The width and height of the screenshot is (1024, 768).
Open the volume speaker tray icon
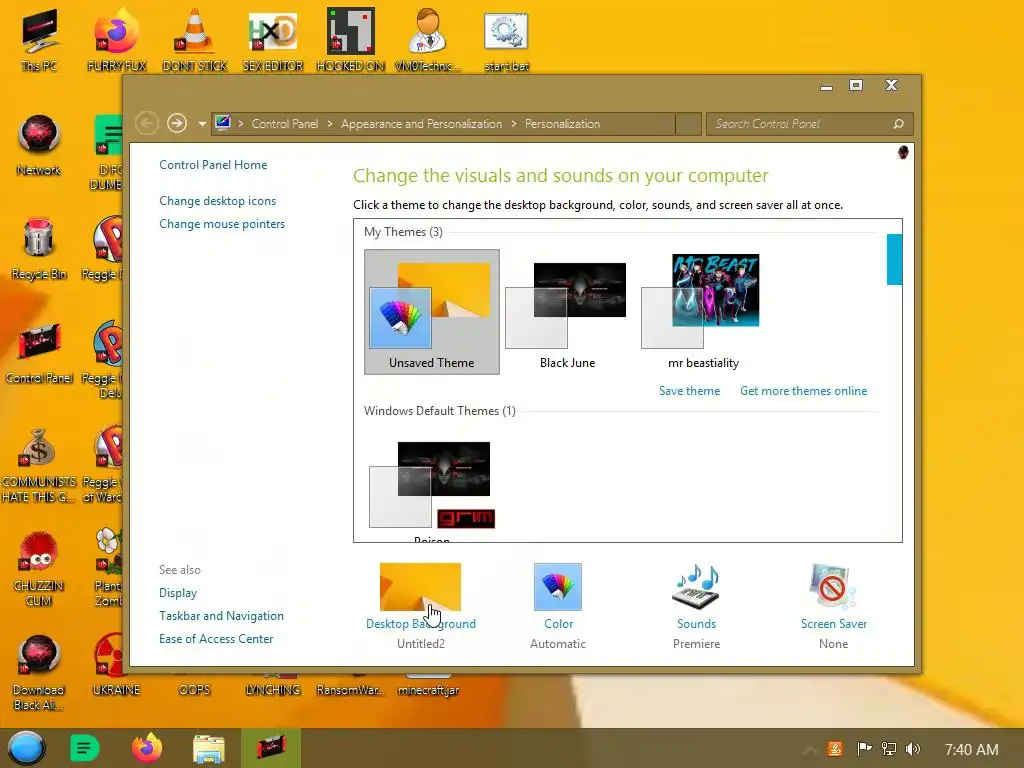tap(913, 748)
